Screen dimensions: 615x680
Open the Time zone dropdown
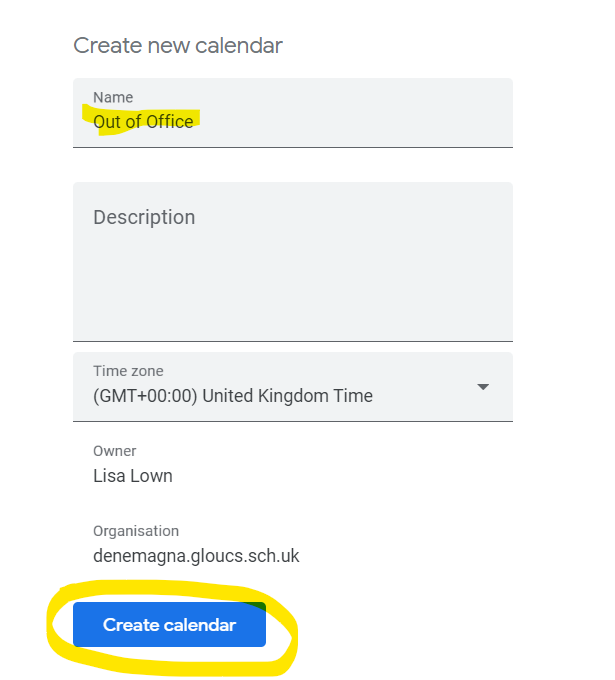click(292, 387)
